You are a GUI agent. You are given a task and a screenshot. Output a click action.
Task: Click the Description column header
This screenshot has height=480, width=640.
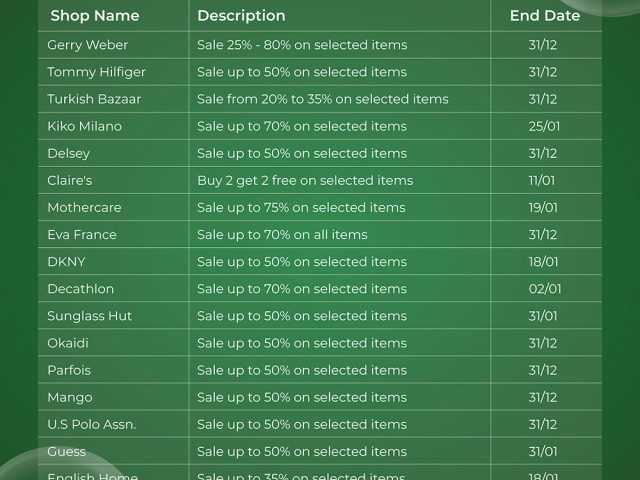pos(241,16)
